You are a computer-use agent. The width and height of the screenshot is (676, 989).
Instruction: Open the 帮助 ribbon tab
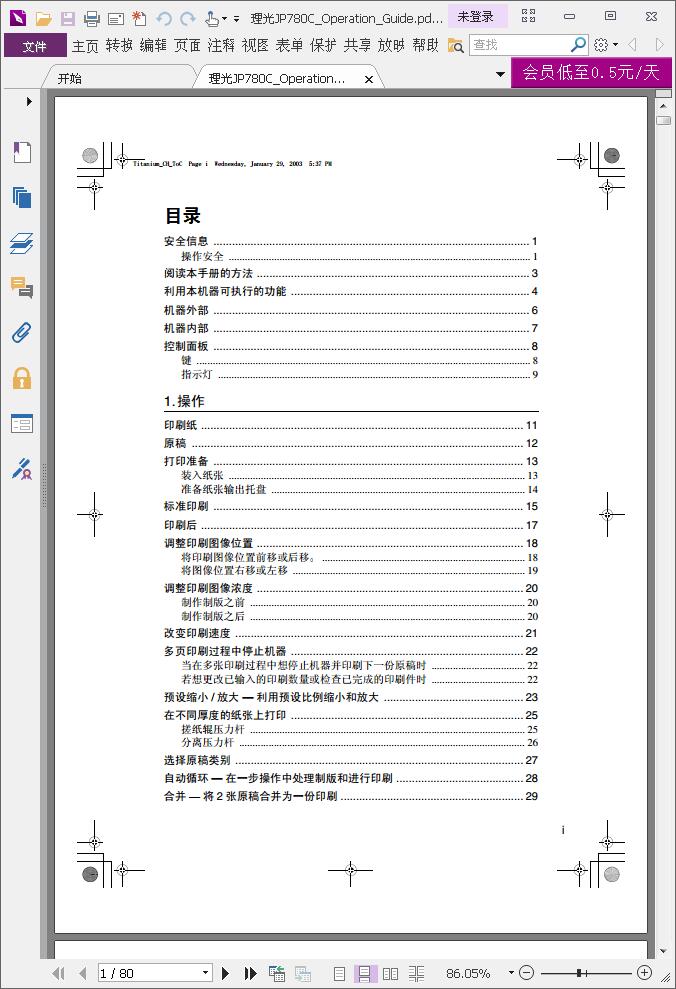[x=425, y=45]
